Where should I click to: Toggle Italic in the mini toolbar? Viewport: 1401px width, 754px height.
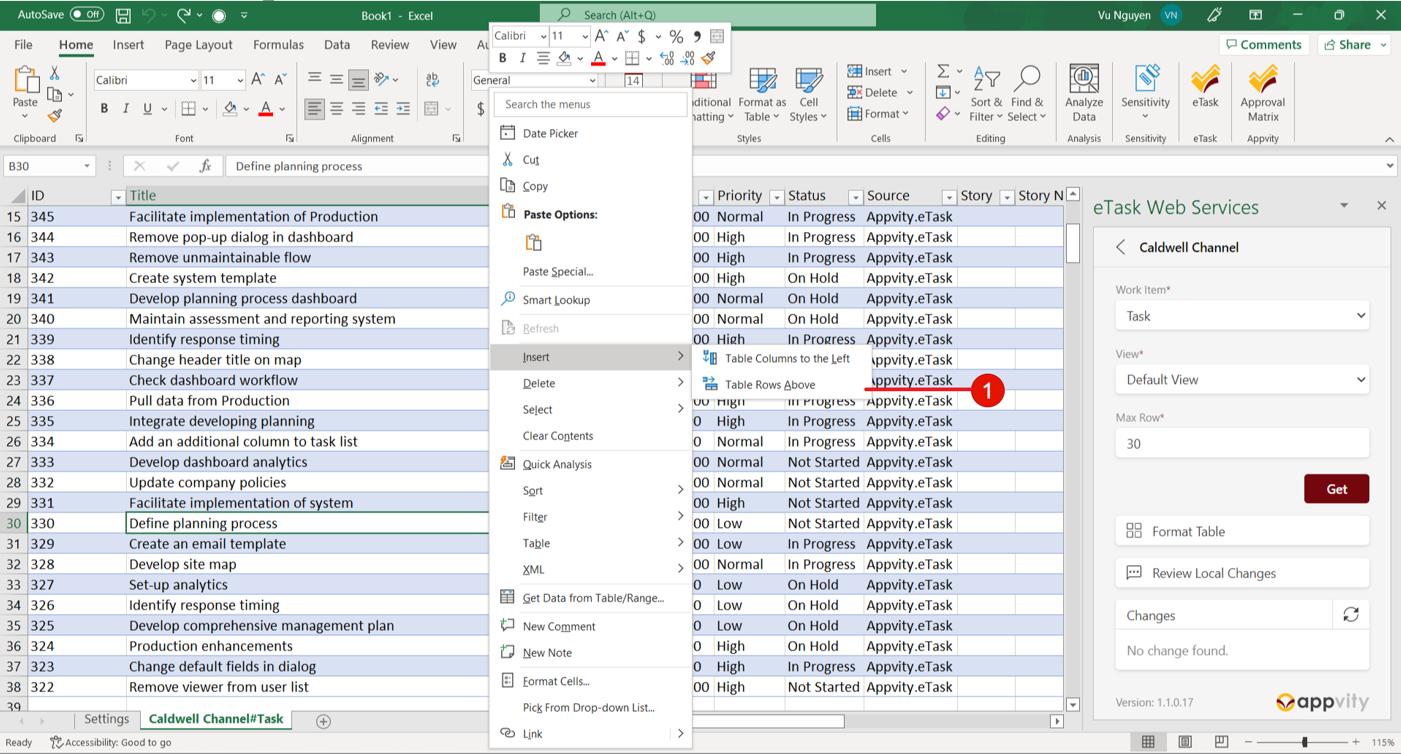click(x=522, y=59)
